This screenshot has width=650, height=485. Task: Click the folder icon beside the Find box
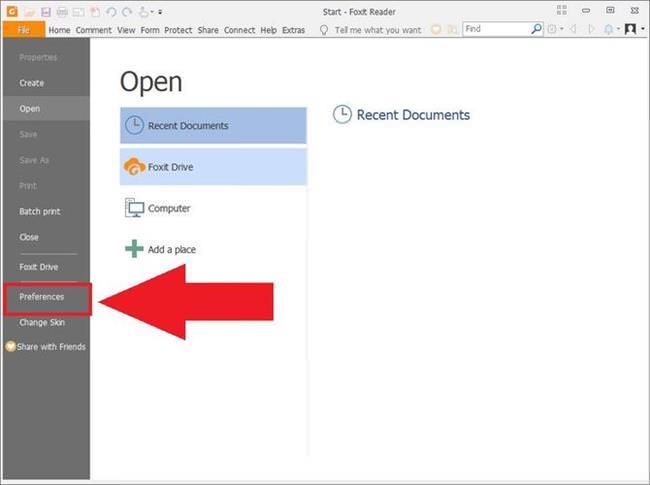[x=452, y=29]
